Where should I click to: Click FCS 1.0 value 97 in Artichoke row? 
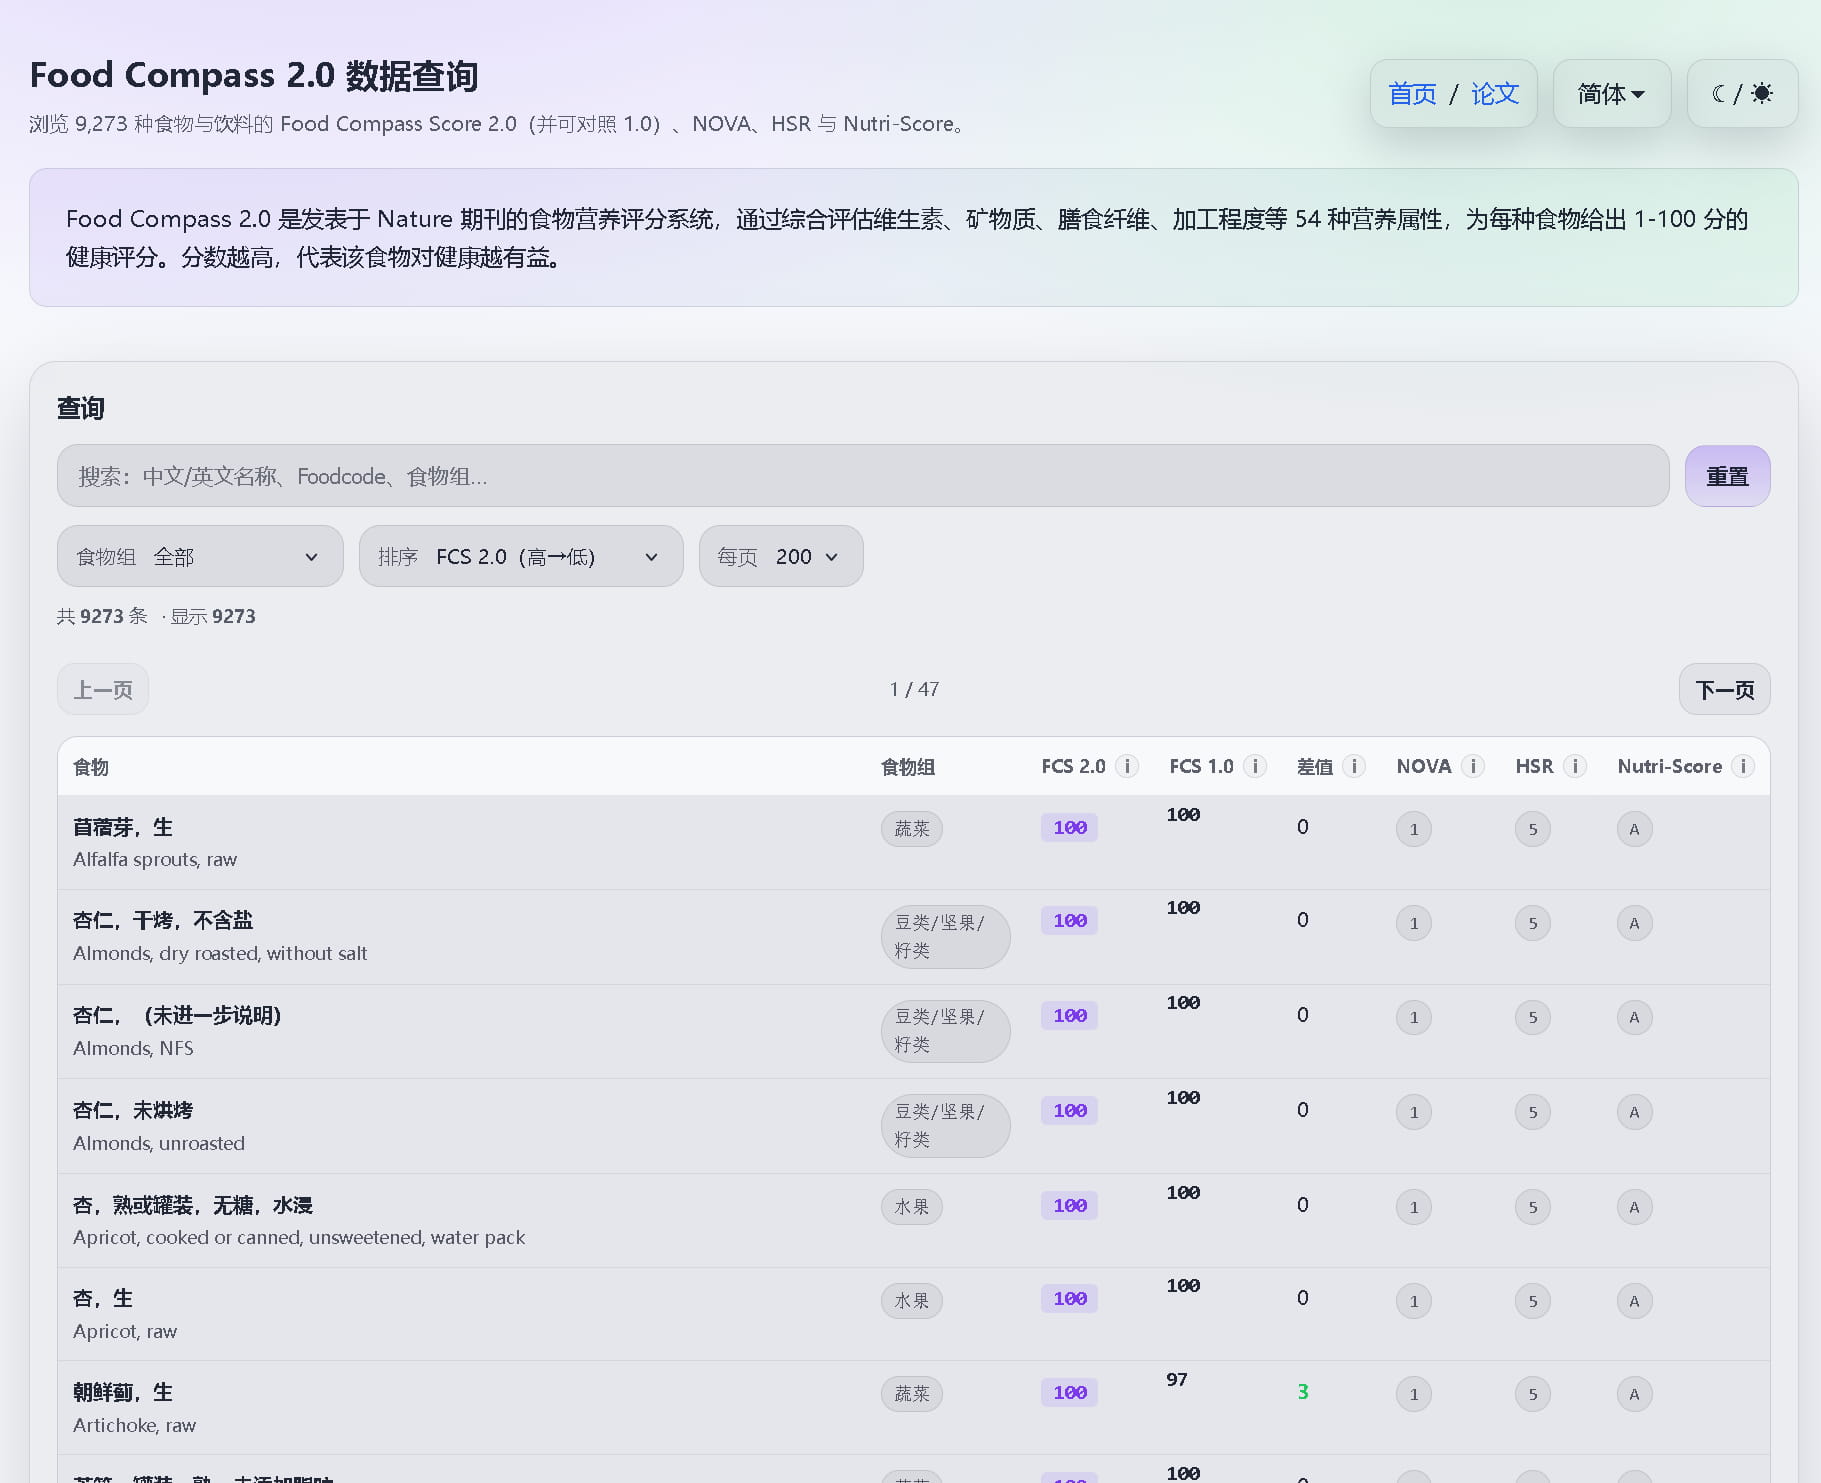click(1177, 1379)
